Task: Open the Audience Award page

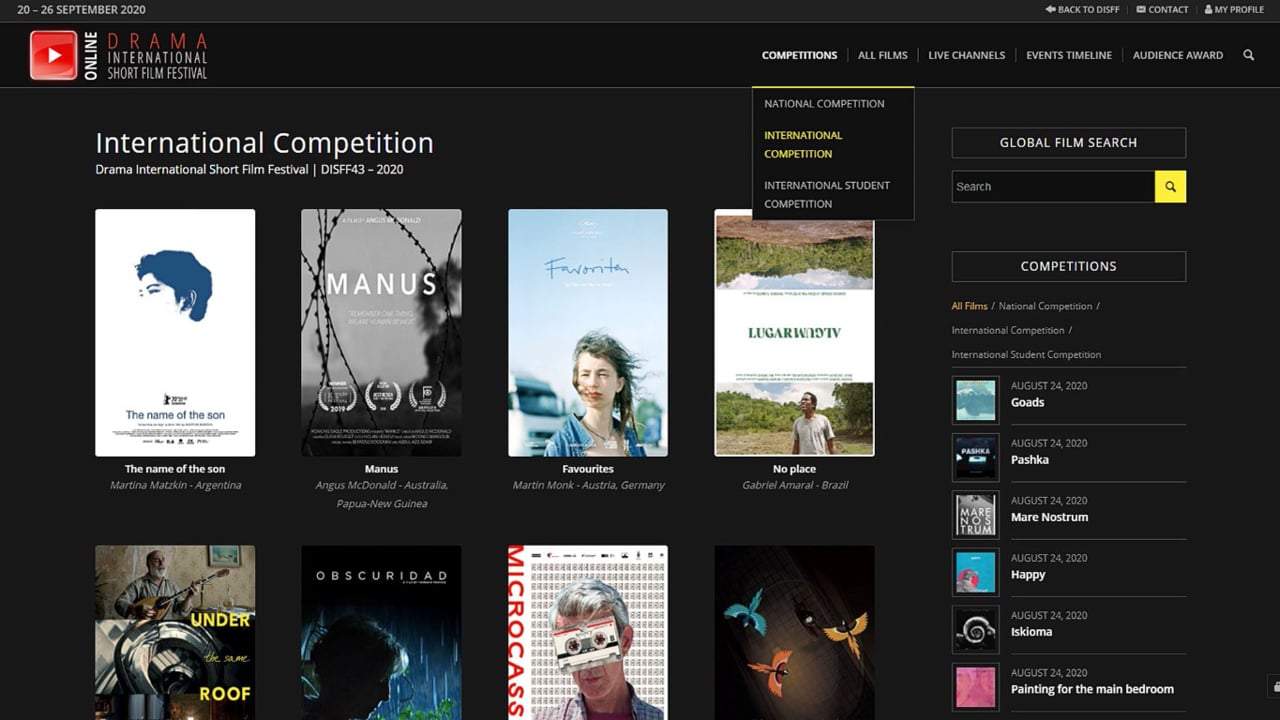Action: click(x=1177, y=55)
